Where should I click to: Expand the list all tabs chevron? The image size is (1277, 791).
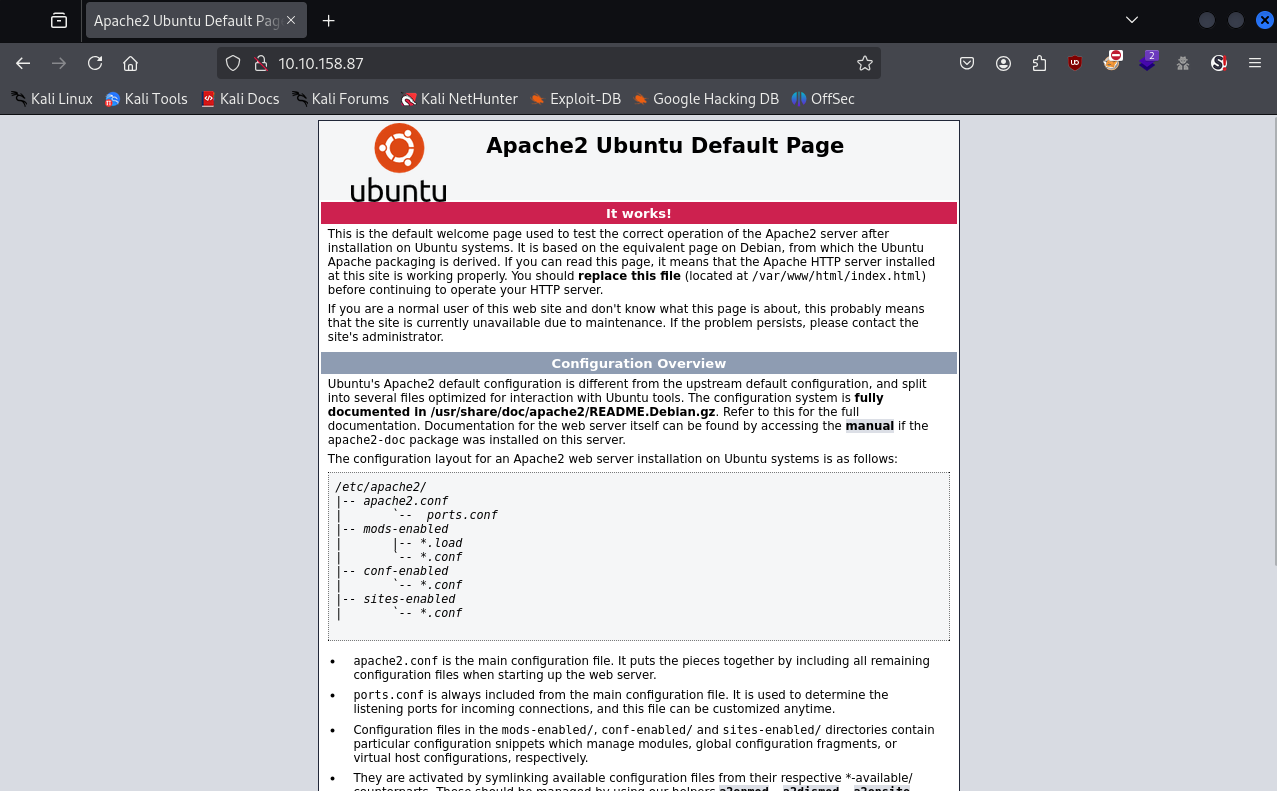click(x=1132, y=20)
